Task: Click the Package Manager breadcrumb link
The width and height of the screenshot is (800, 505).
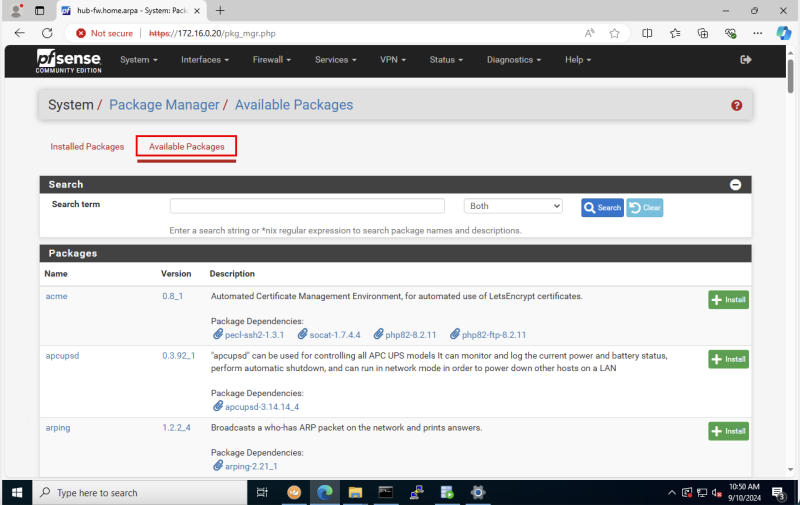Action: pos(164,105)
